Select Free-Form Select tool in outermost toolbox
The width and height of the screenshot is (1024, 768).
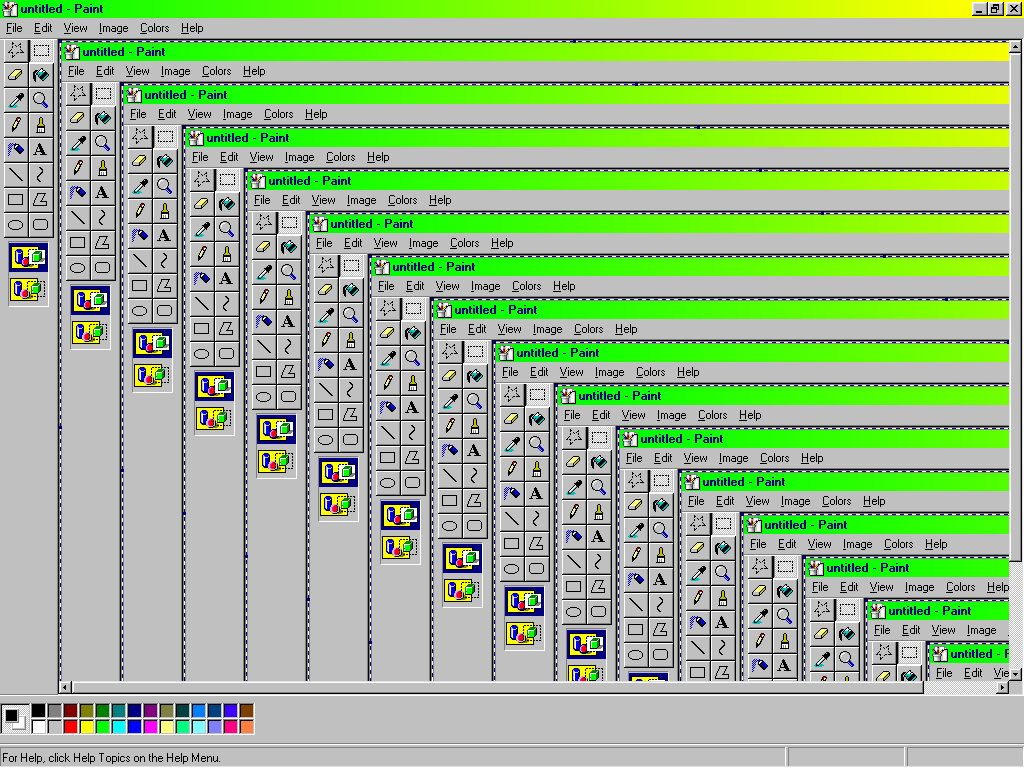tap(16, 50)
